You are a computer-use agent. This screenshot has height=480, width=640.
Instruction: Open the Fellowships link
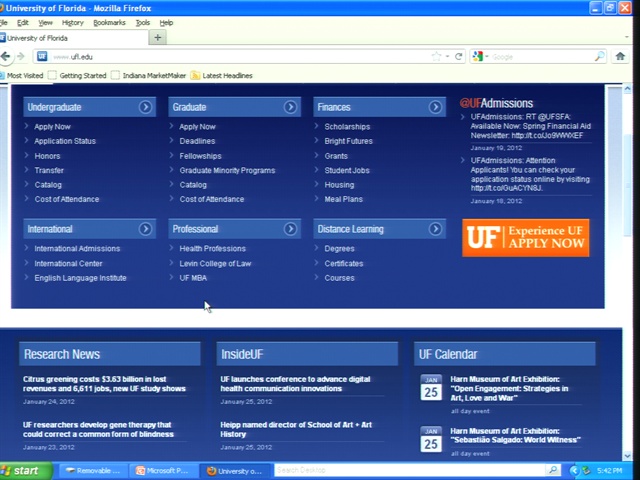click(x=200, y=156)
